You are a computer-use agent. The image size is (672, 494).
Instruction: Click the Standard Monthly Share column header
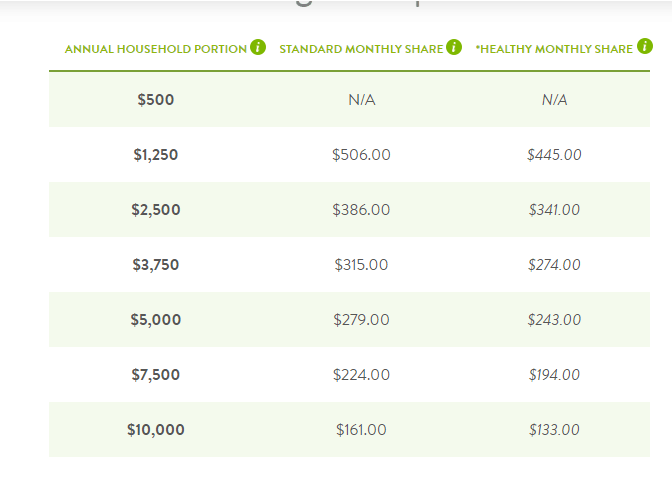coord(361,49)
